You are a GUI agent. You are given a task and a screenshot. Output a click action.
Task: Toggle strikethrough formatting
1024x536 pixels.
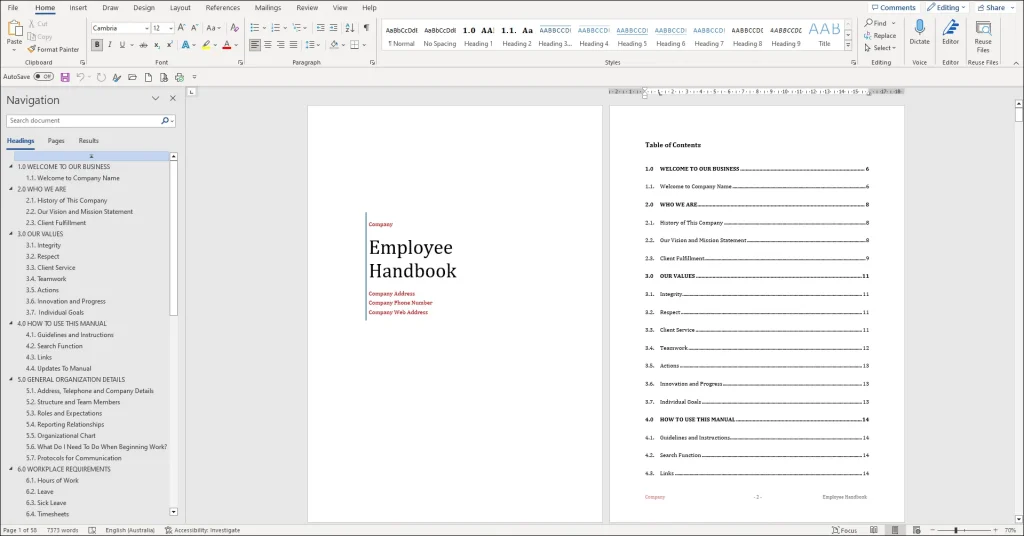144,45
